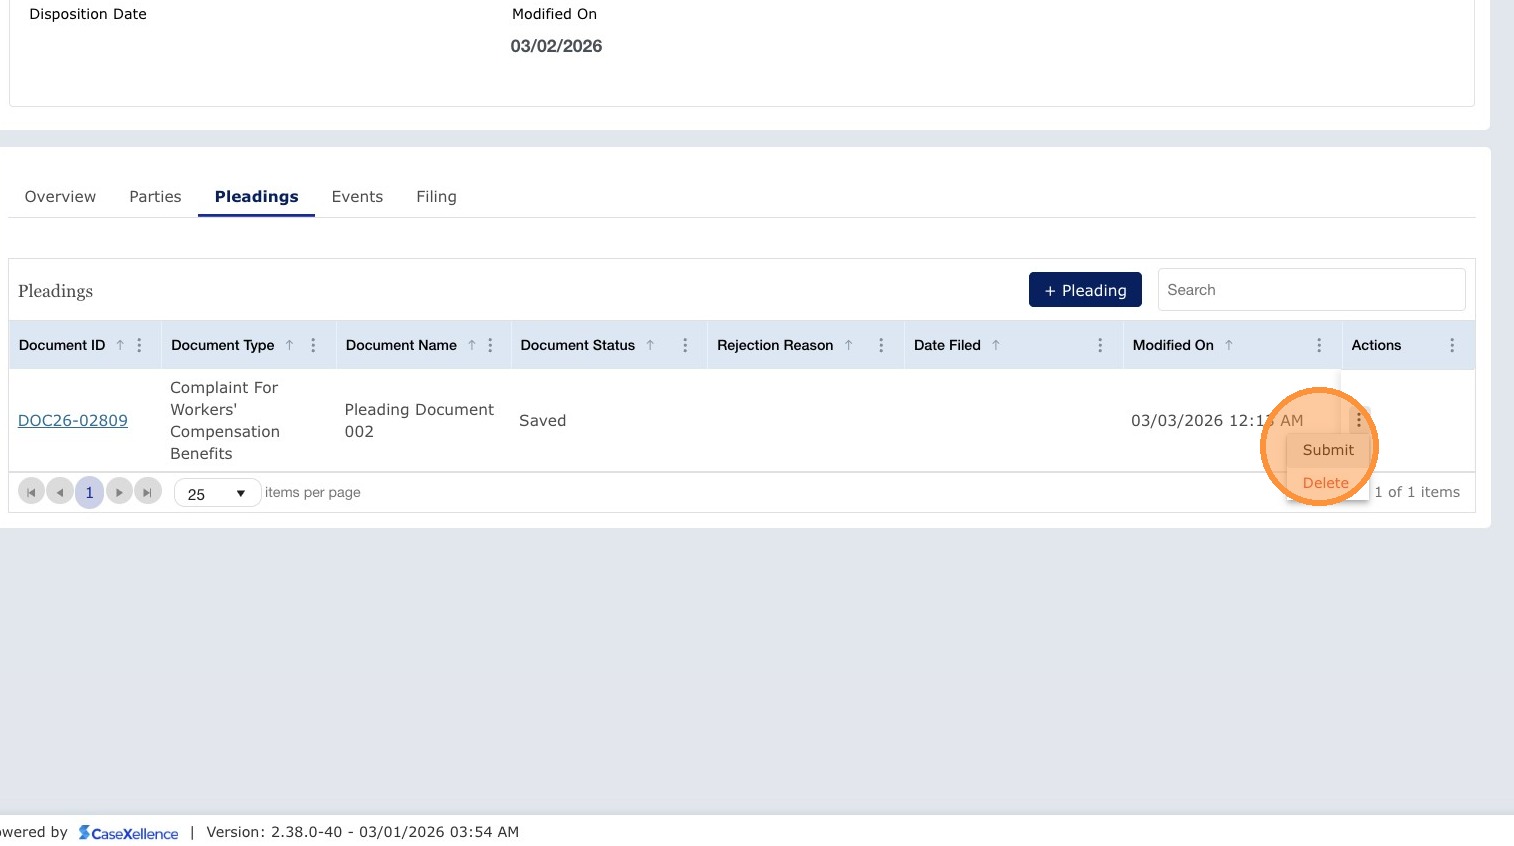The height and width of the screenshot is (846, 1514).
Task: Select page 1 in pager
Action: tap(89, 492)
